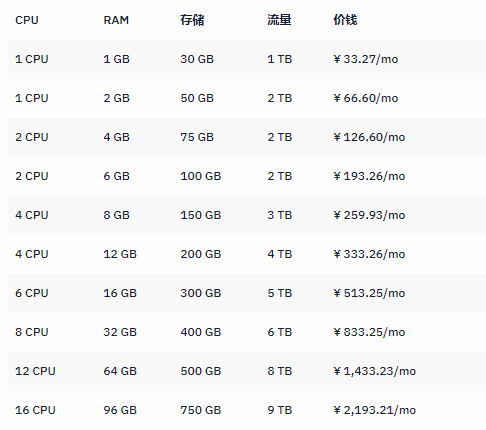The width and height of the screenshot is (486, 430).
Task: Select the ¥126.60/mo price cell
Action: pyautogui.click(x=369, y=137)
